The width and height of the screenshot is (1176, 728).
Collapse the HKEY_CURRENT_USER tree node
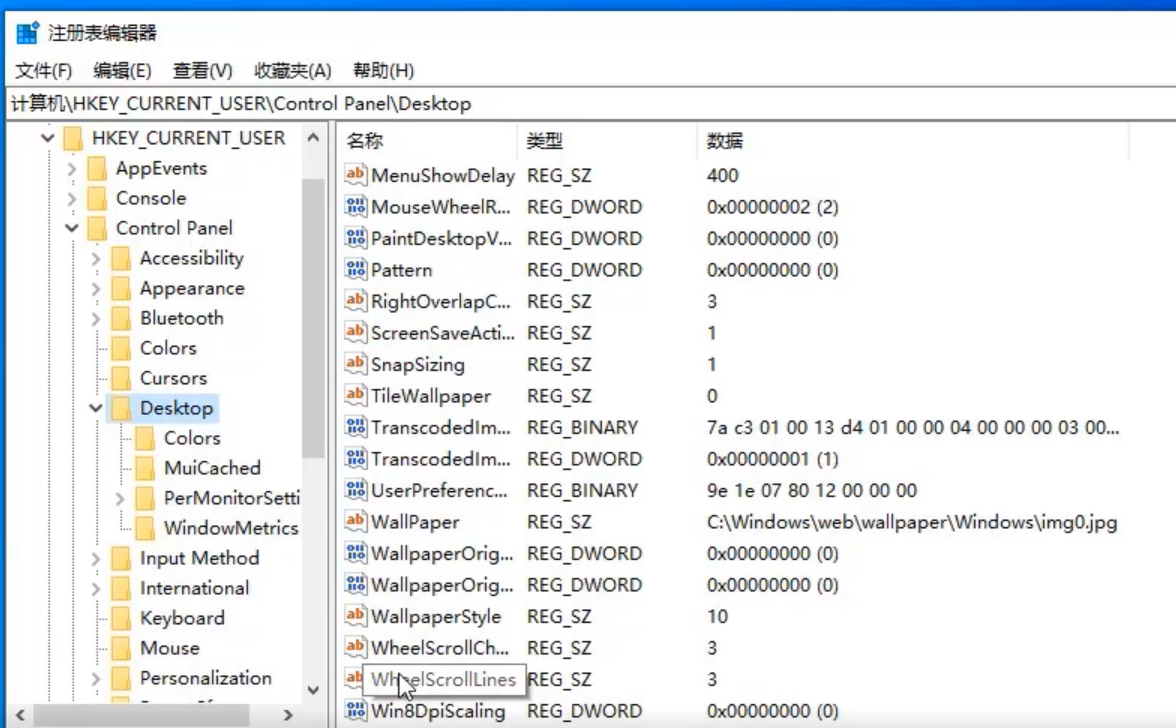48,138
